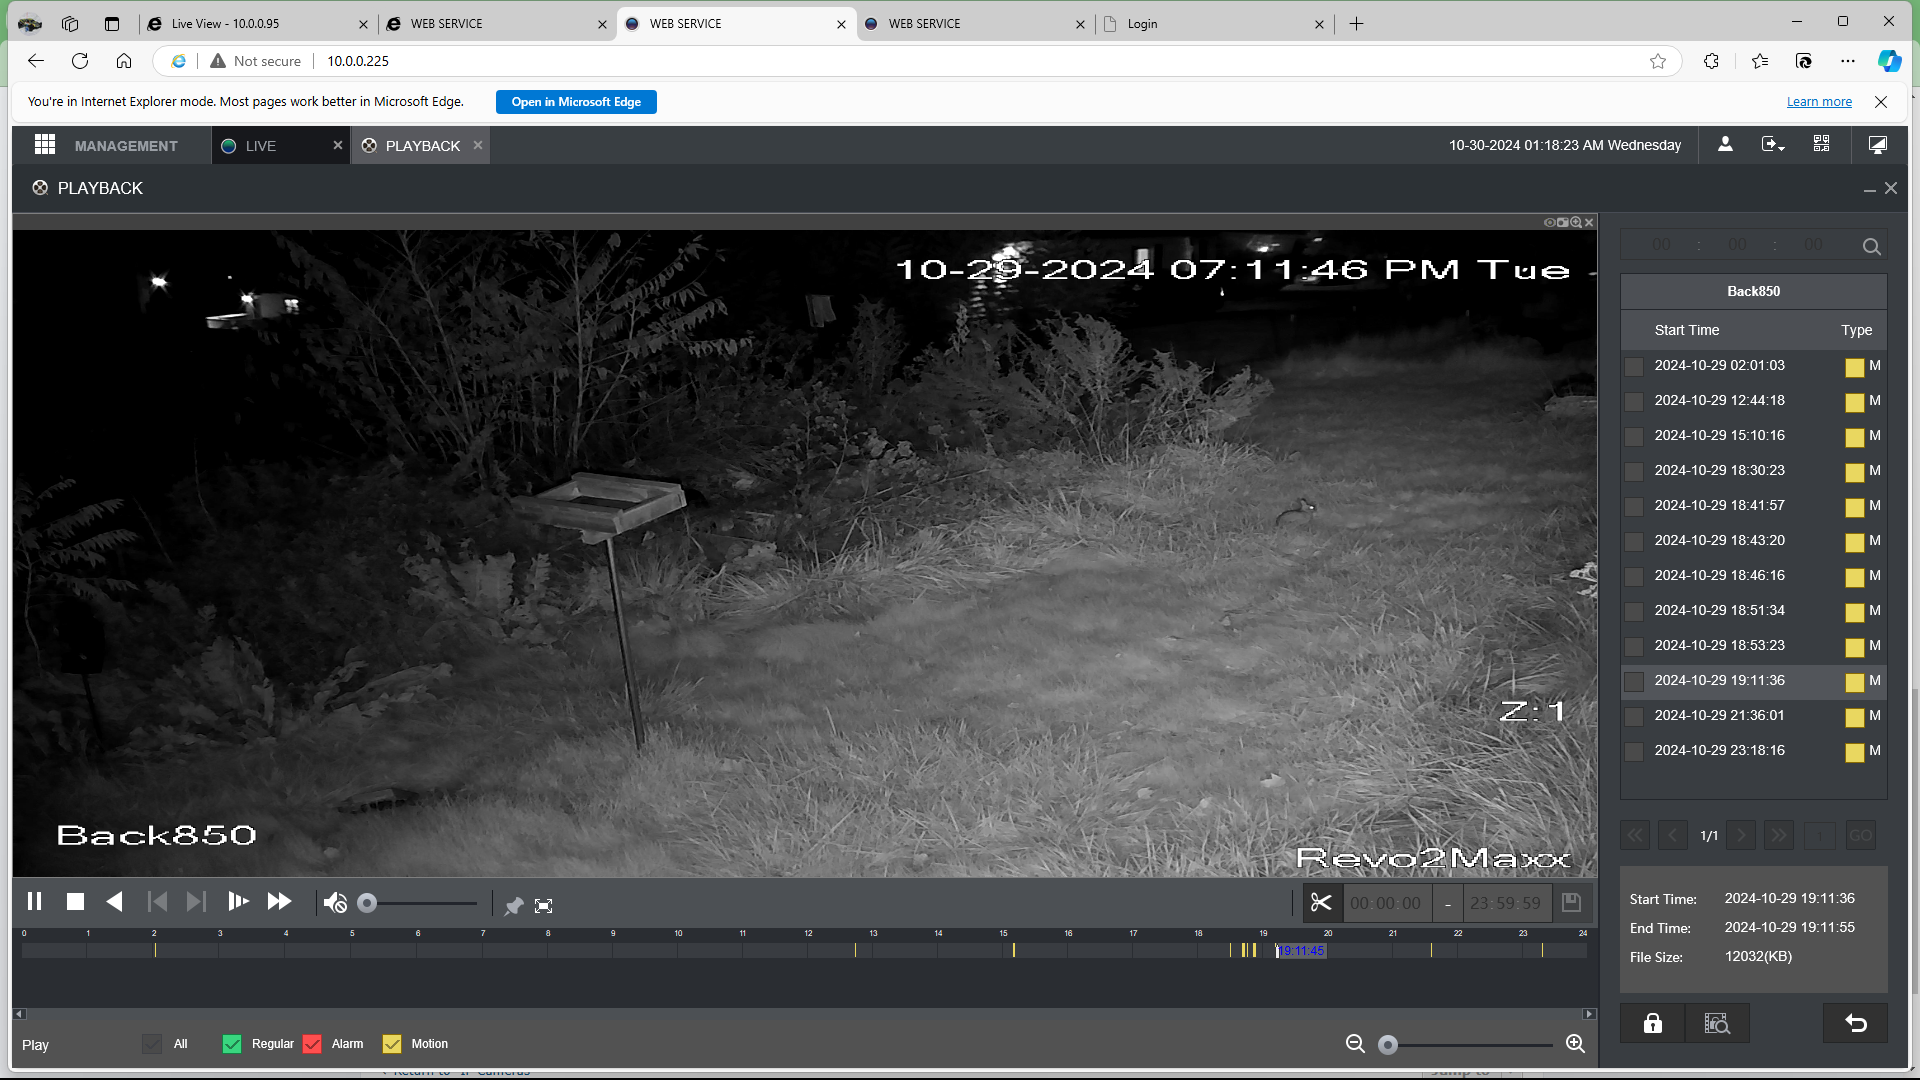
Task: Close the PLAYBACK tab
Action: pyautogui.click(x=478, y=145)
